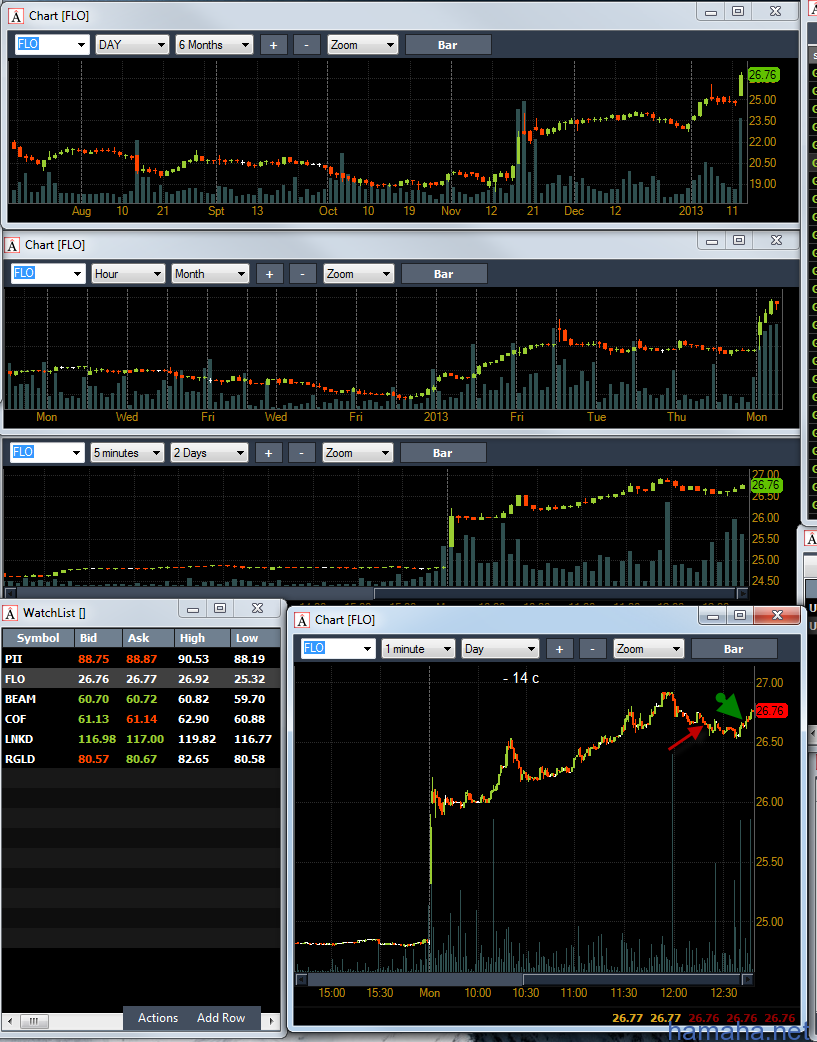Sort WatchList by Low column header
The image size is (817, 1042).
coord(255,638)
